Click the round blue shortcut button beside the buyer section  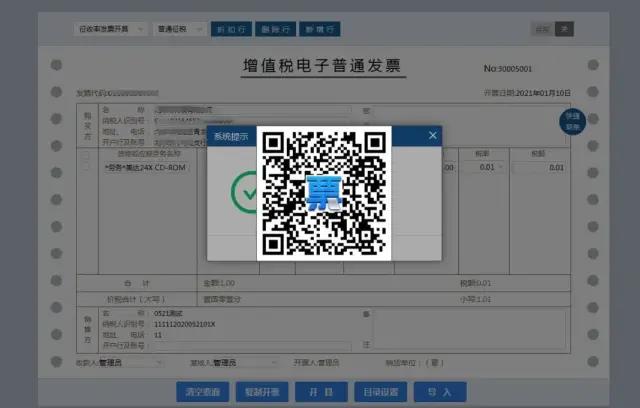click(x=572, y=122)
